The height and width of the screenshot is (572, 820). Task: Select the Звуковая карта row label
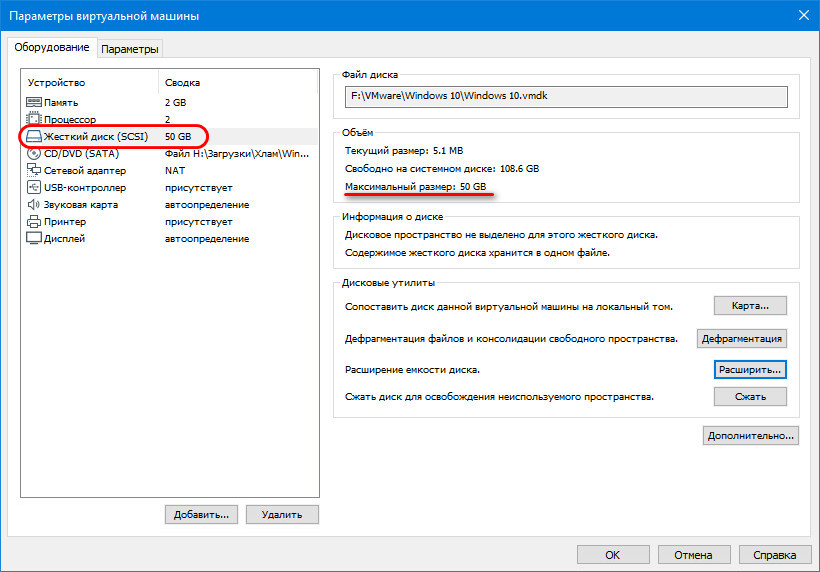[x=81, y=204]
